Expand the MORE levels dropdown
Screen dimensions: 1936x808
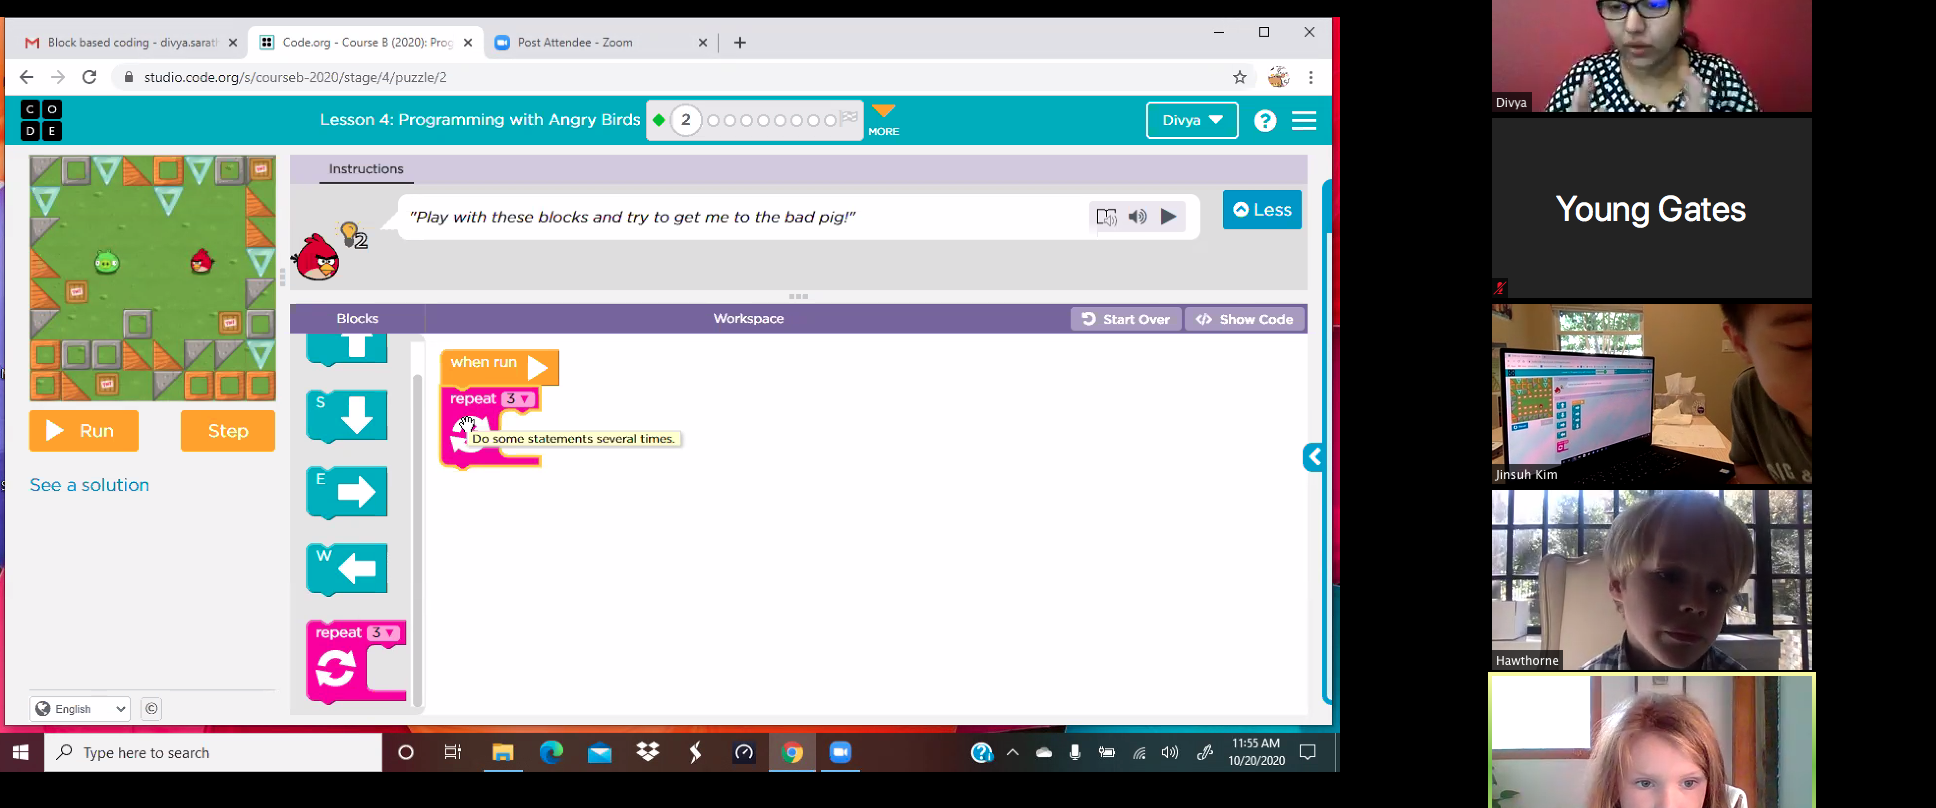883,119
